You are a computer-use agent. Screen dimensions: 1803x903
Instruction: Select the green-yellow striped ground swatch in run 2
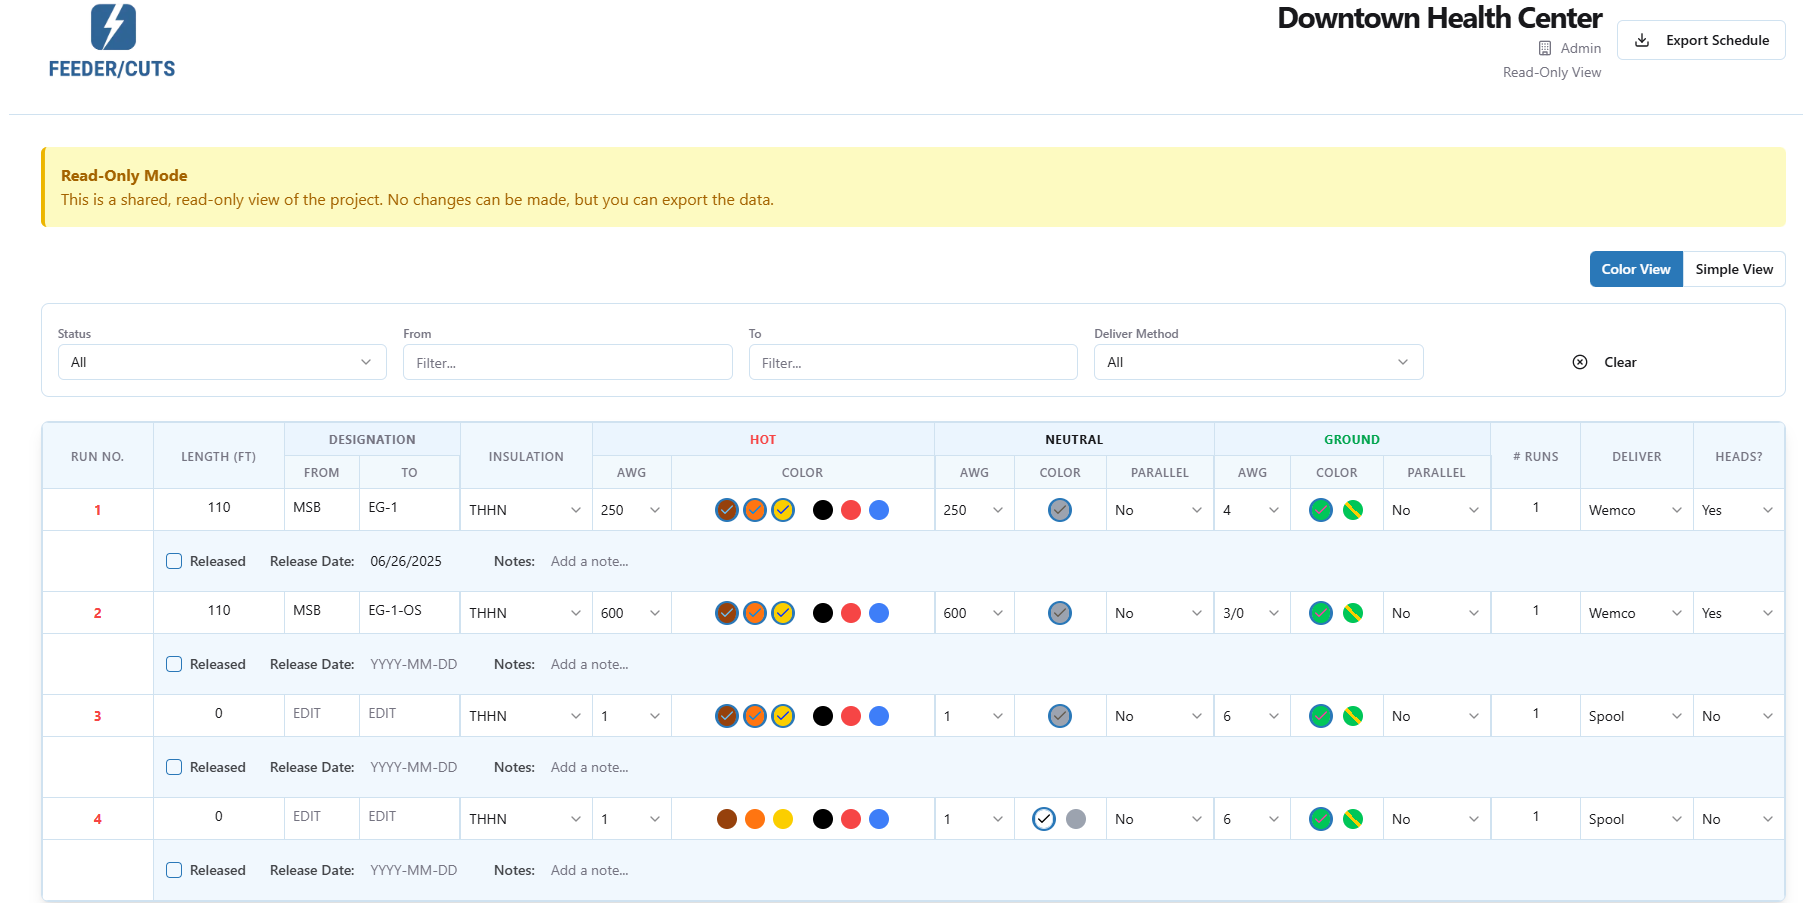[1352, 612]
